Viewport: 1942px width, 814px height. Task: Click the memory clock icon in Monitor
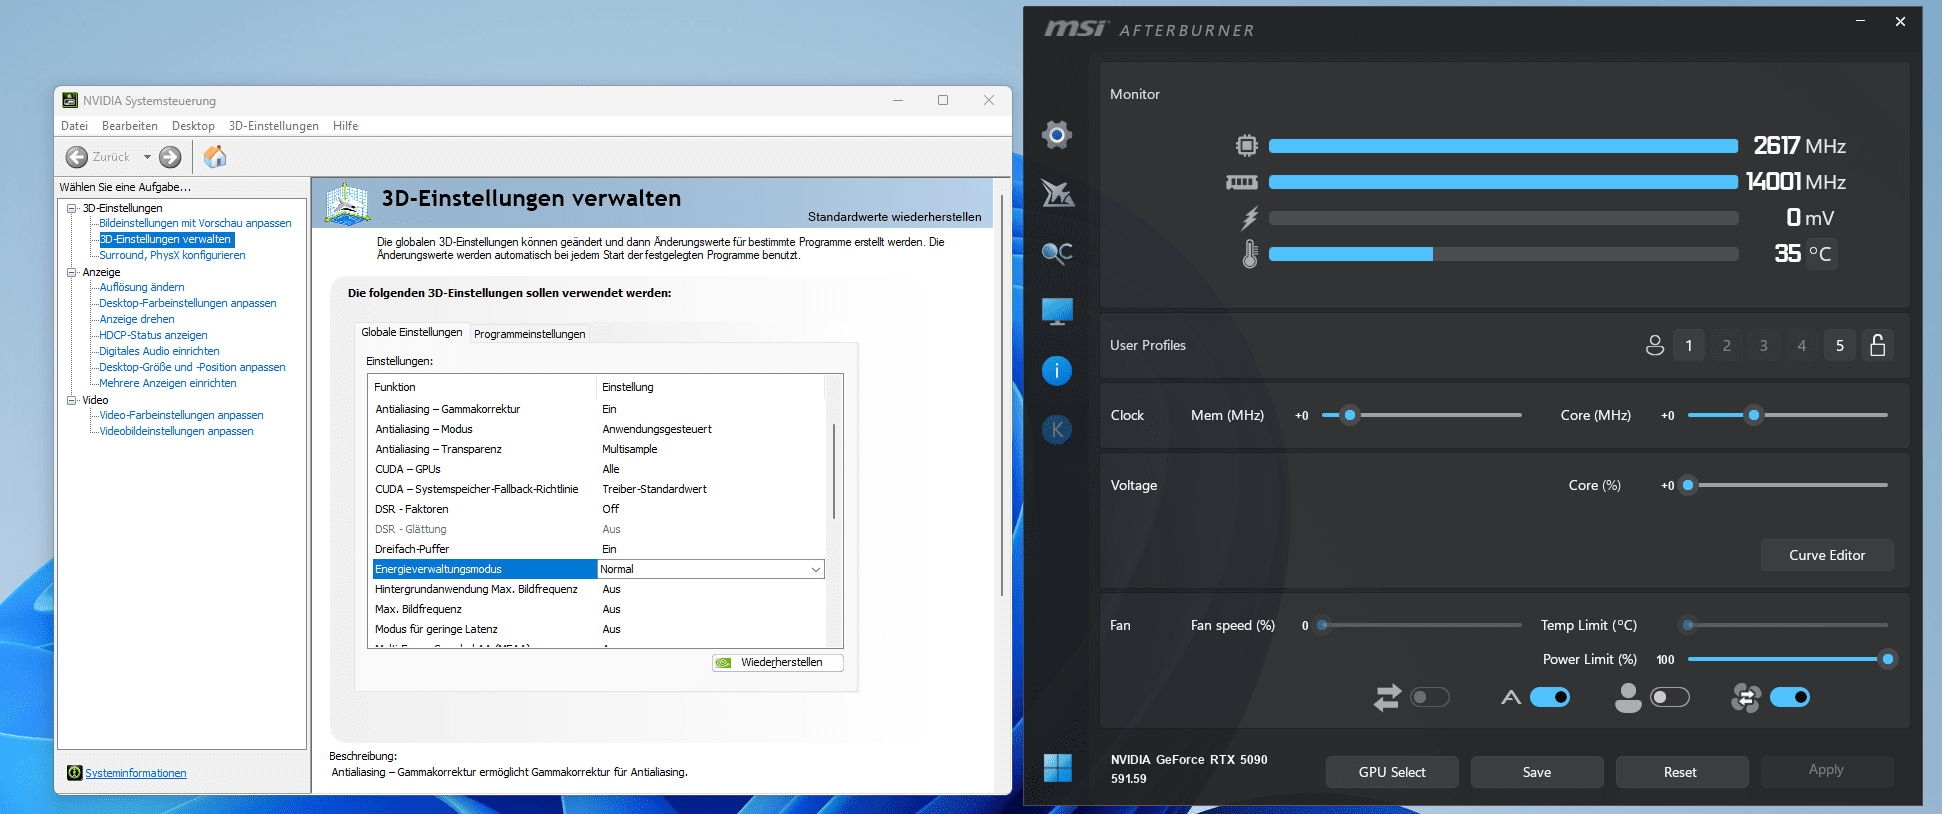pyautogui.click(x=1242, y=182)
